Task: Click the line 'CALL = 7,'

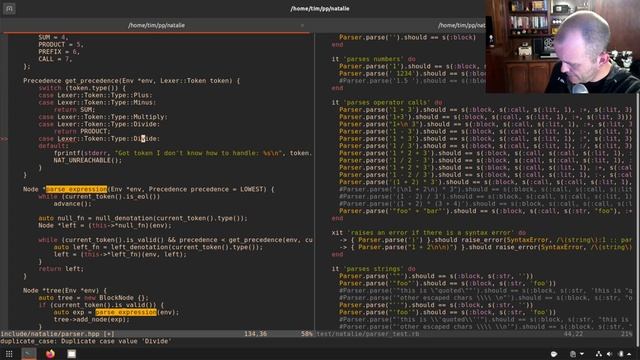Action: 55,59
